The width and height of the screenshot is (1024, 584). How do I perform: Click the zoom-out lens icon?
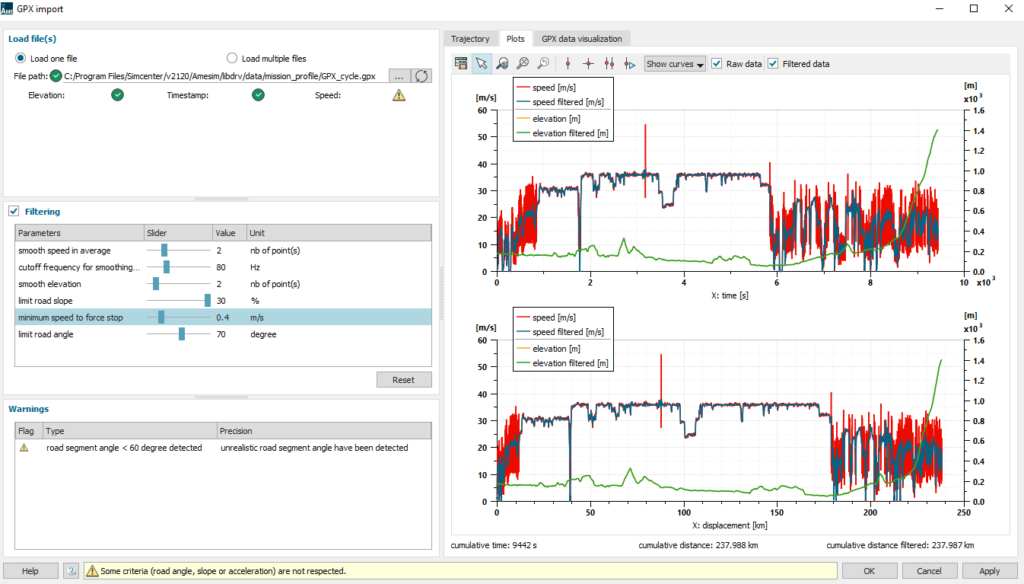523,63
